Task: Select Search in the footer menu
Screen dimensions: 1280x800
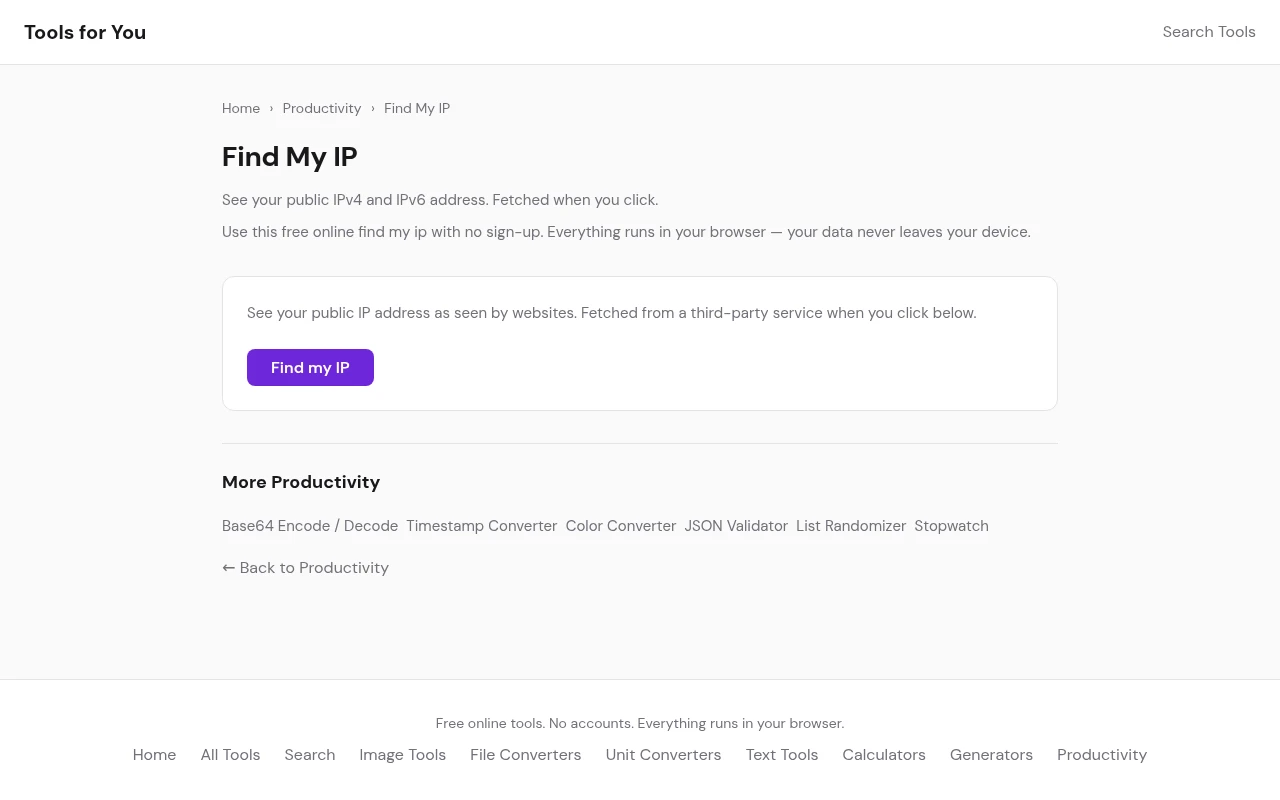Action: [309, 755]
